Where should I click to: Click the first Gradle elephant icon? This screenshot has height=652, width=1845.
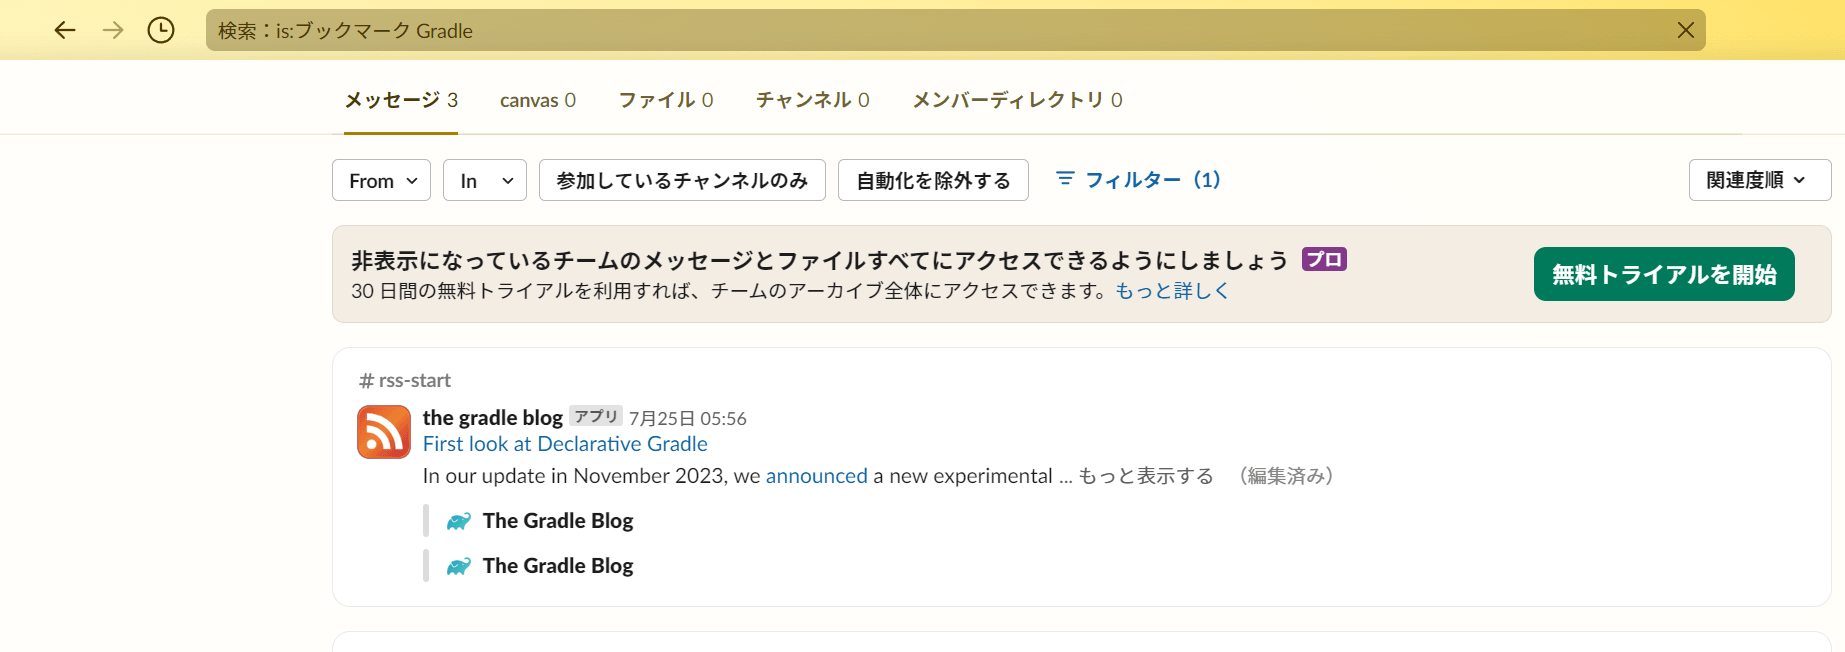[x=459, y=521]
